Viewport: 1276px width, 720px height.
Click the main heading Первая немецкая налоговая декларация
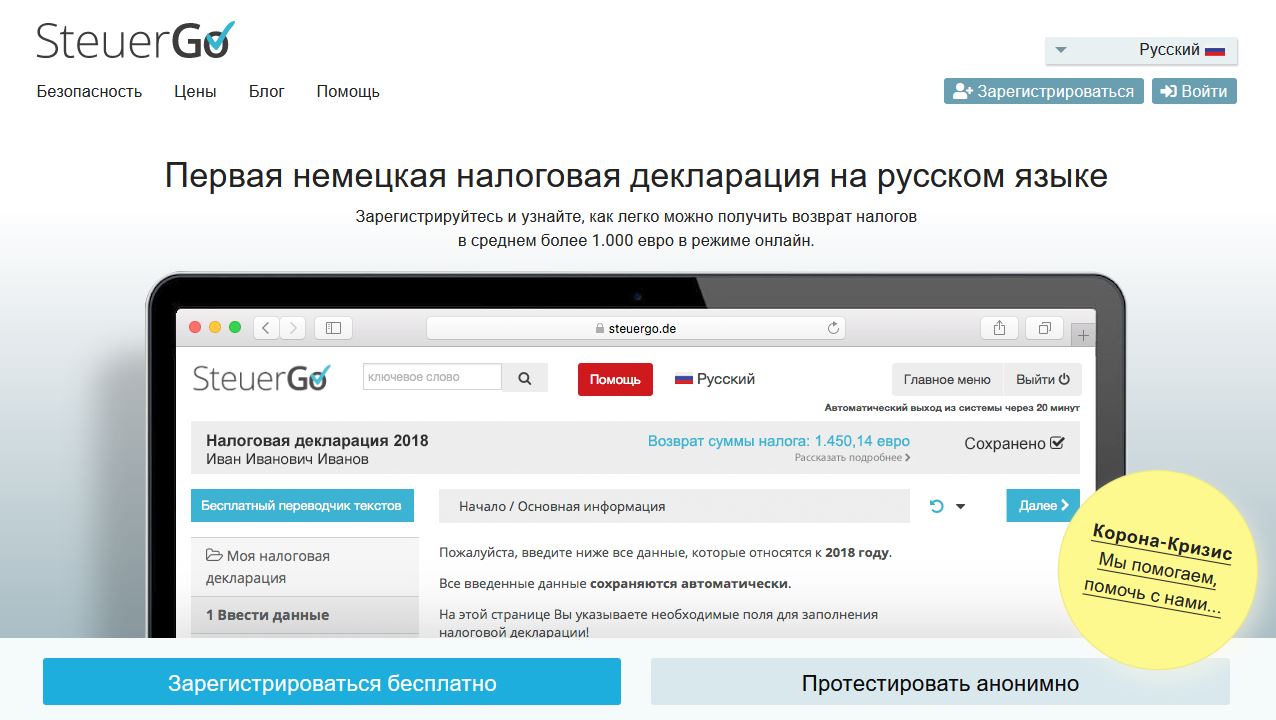tap(636, 176)
